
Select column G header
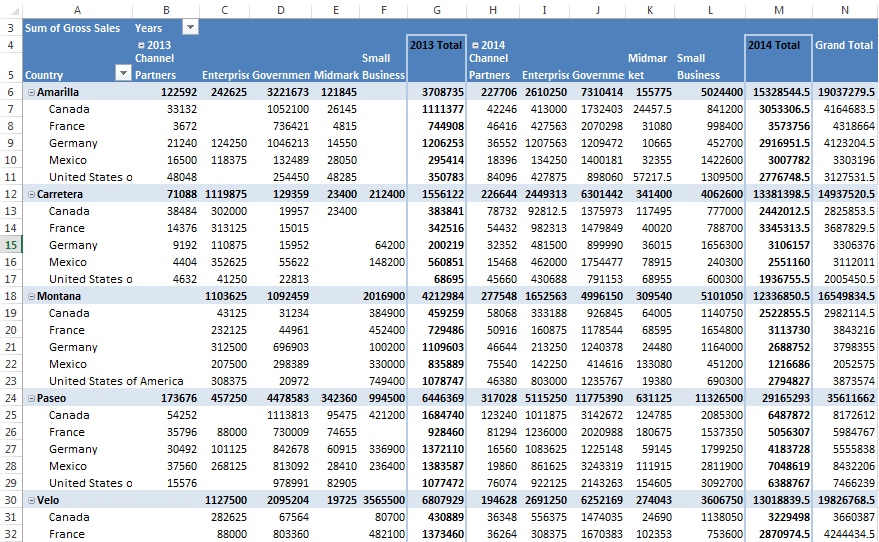coord(437,10)
